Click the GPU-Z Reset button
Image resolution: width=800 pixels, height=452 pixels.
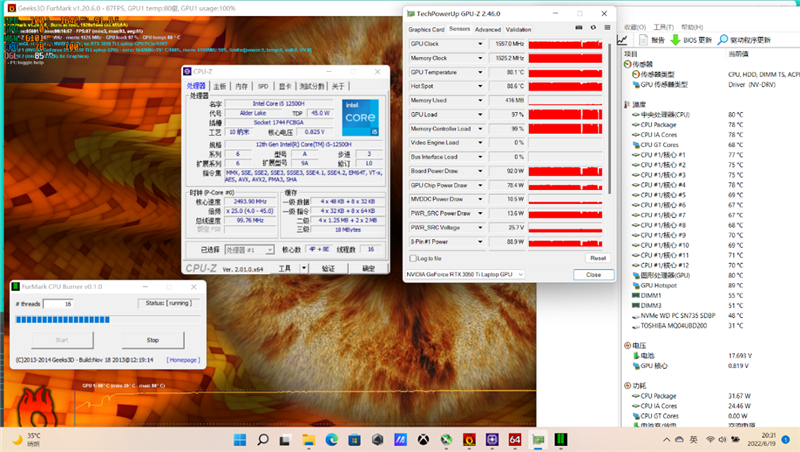(x=598, y=258)
